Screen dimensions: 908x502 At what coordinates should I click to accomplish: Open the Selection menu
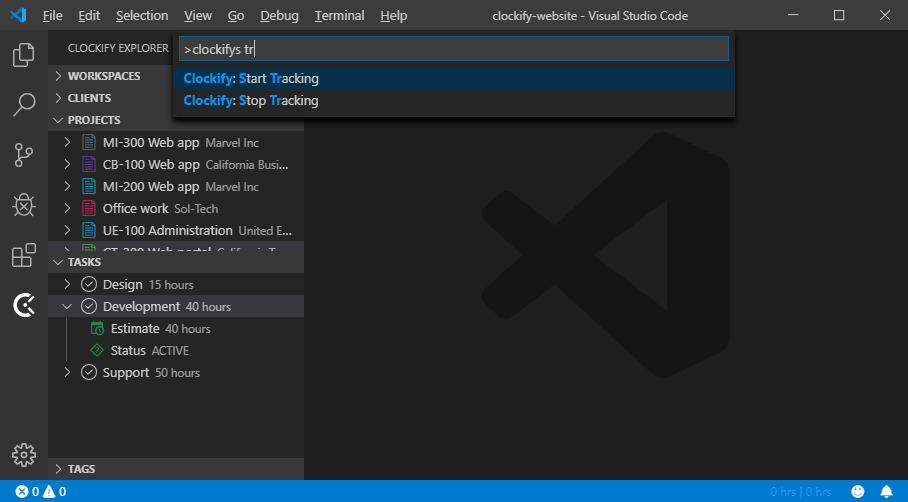(x=142, y=16)
